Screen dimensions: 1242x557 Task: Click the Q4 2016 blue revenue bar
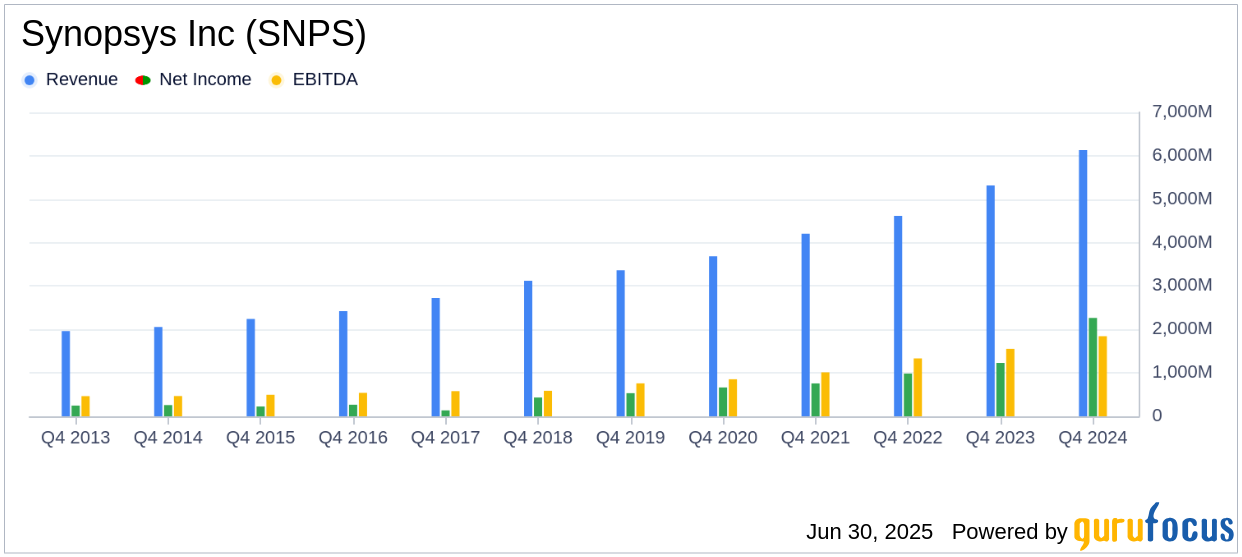343,364
